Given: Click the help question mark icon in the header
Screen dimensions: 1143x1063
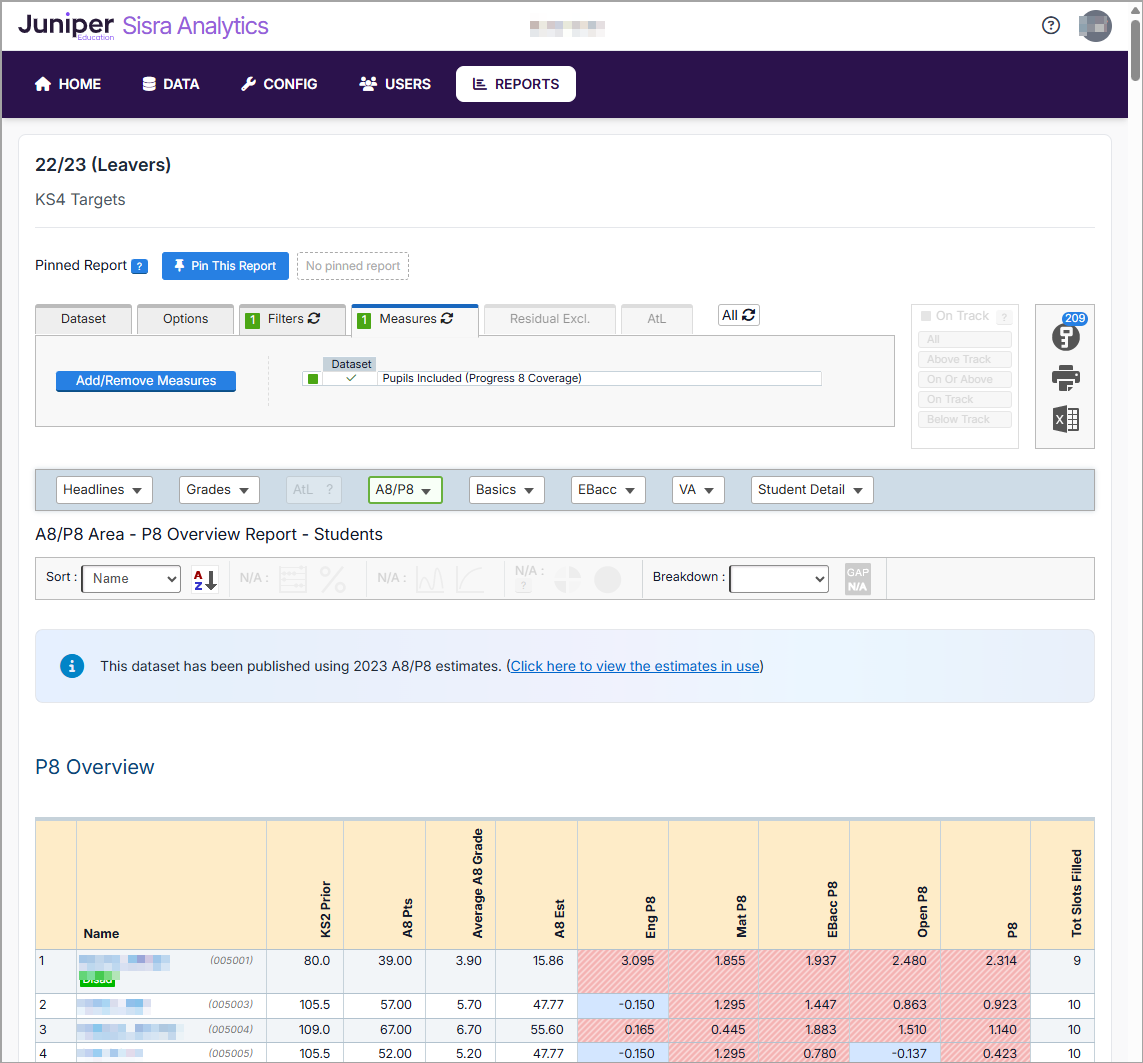Looking at the screenshot, I should coord(1050,26).
